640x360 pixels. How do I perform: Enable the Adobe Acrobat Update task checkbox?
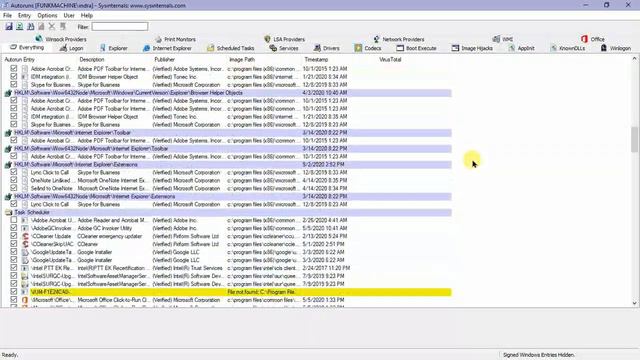coord(14,220)
